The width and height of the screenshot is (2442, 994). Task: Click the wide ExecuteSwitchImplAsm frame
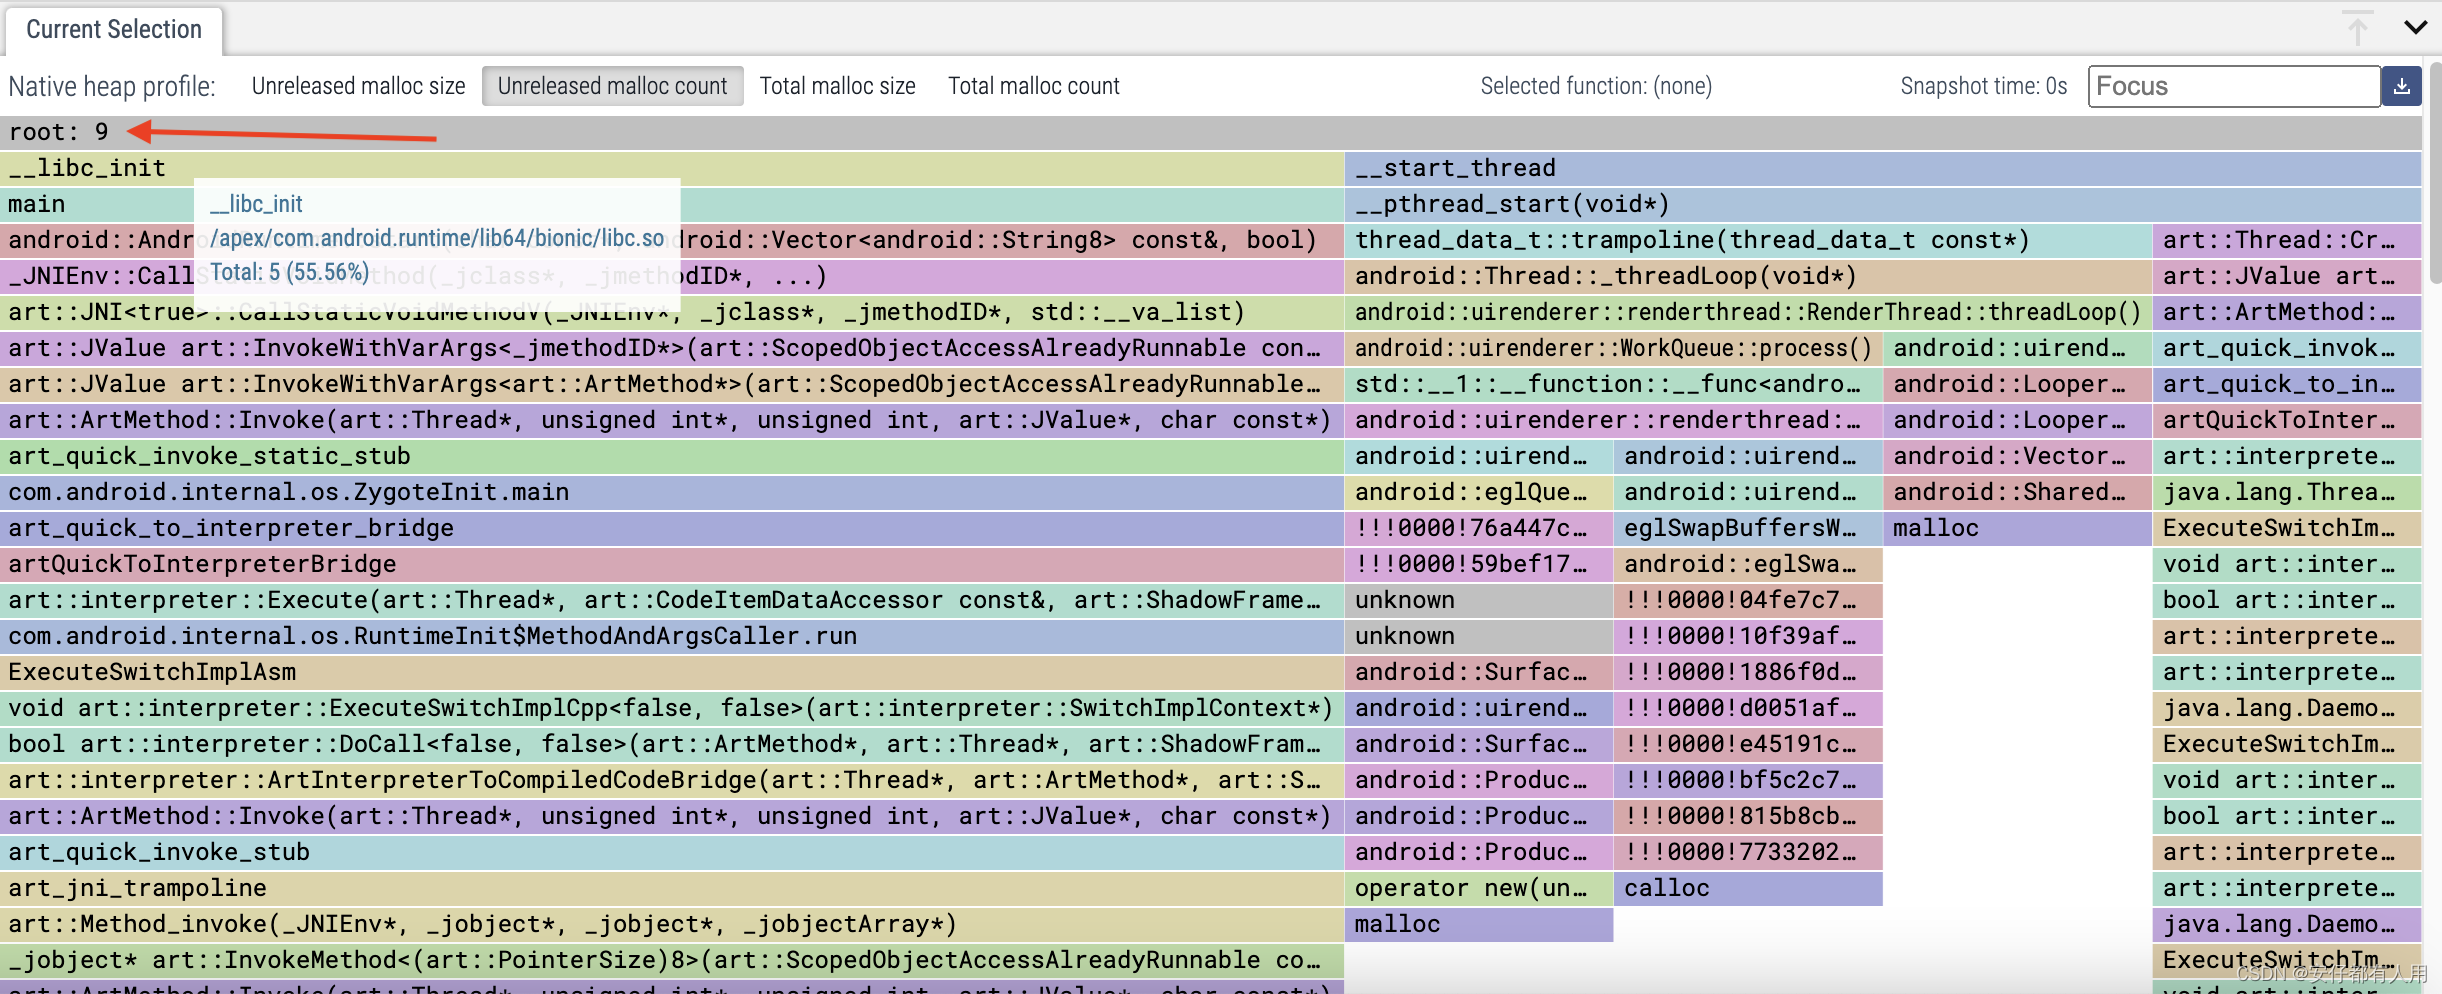click(672, 672)
